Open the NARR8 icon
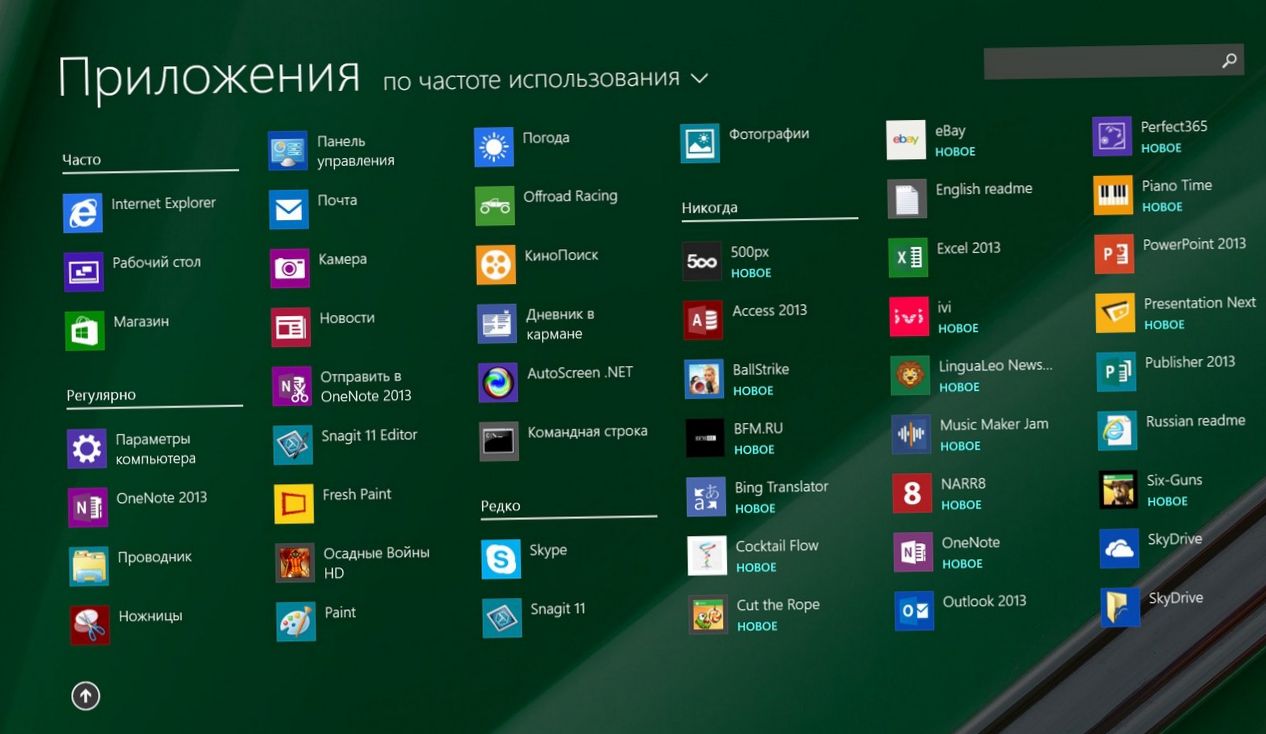This screenshot has height=734, width=1266. [912, 493]
